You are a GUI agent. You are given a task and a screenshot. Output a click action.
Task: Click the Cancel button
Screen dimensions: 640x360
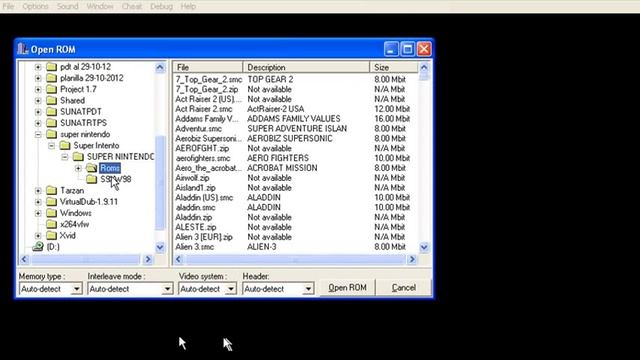pyautogui.click(x=404, y=288)
